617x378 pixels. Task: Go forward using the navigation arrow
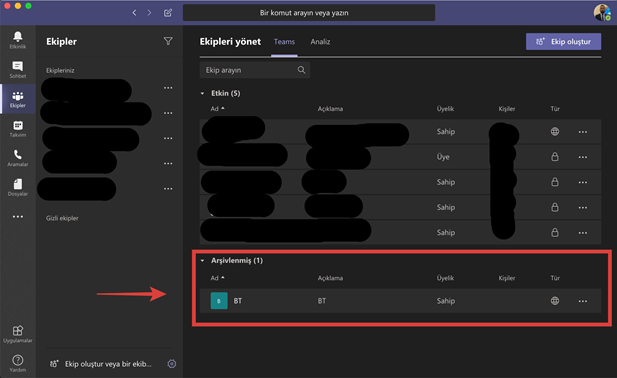150,13
